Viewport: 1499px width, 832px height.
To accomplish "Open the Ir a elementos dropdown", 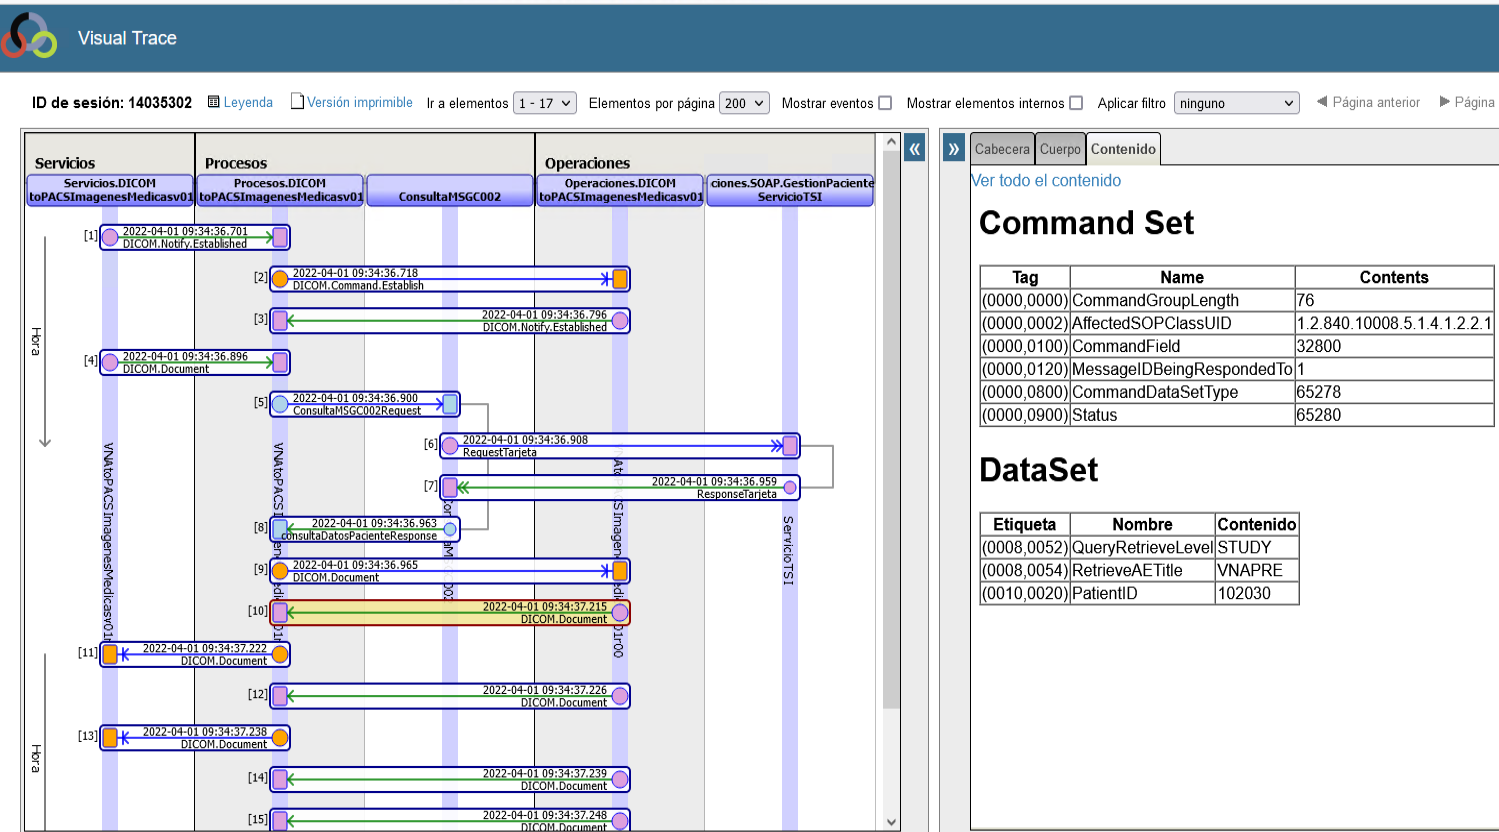I will (545, 103).
